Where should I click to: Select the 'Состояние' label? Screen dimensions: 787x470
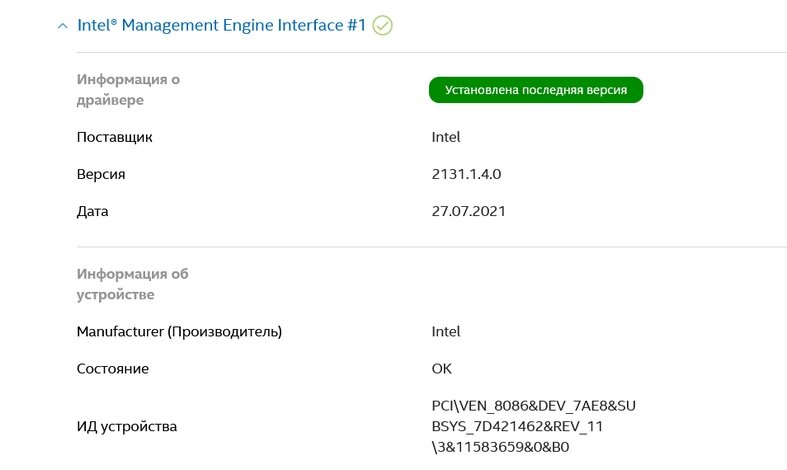(113, 369)
